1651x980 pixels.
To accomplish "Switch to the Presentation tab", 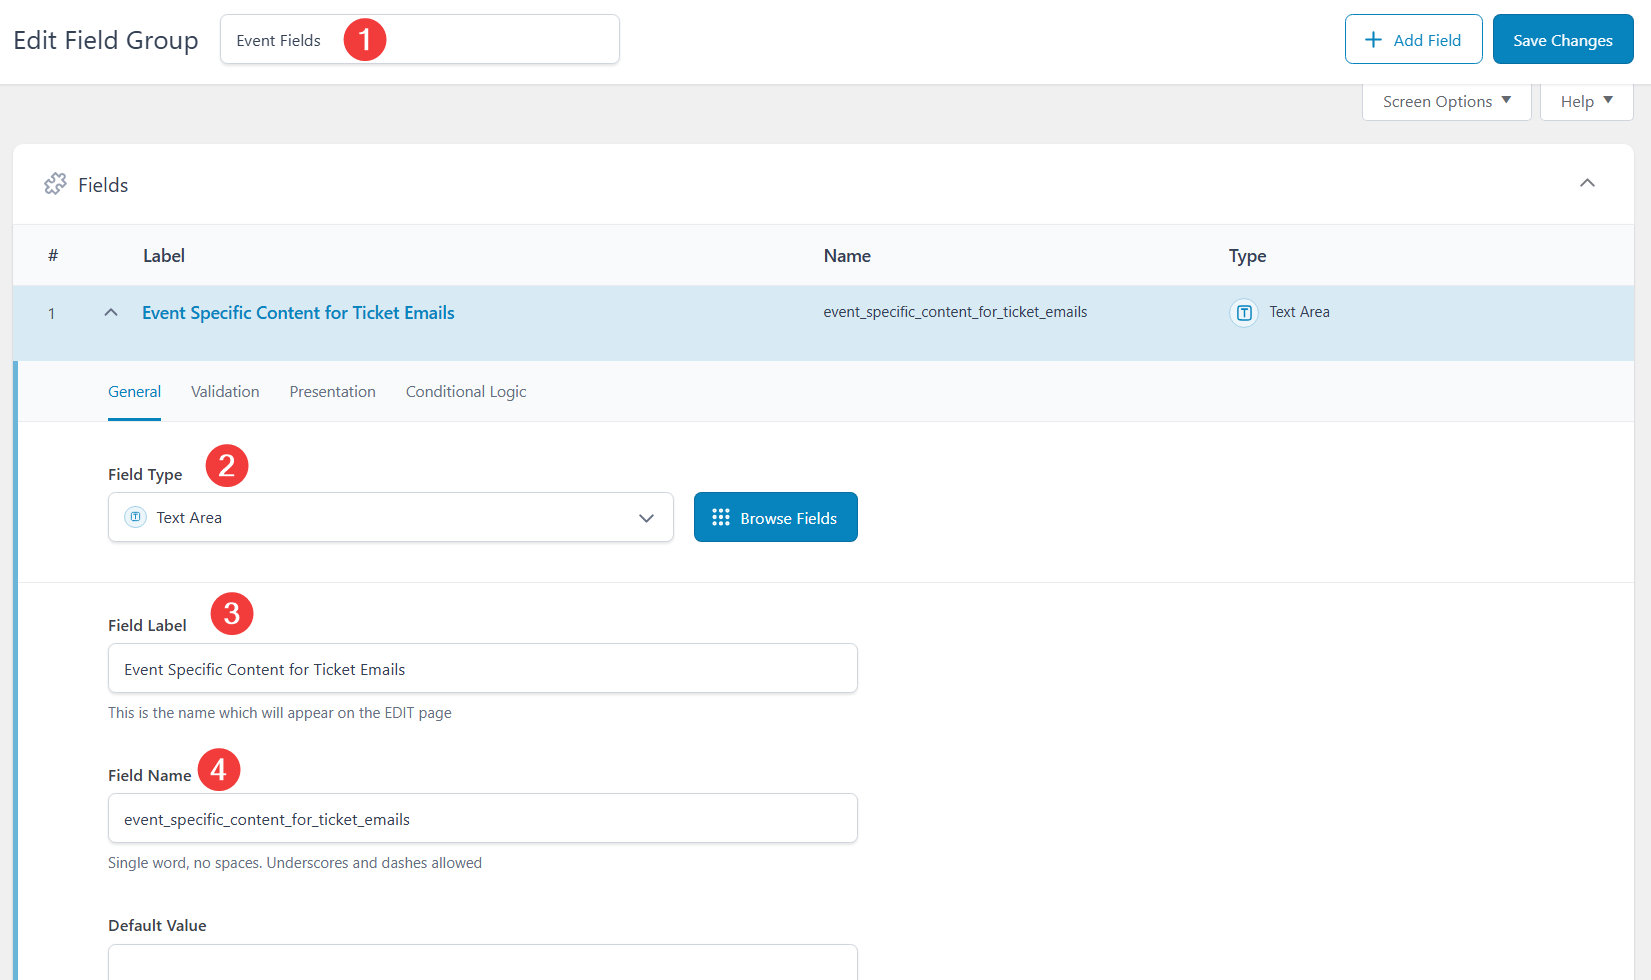I will [332, 392].
